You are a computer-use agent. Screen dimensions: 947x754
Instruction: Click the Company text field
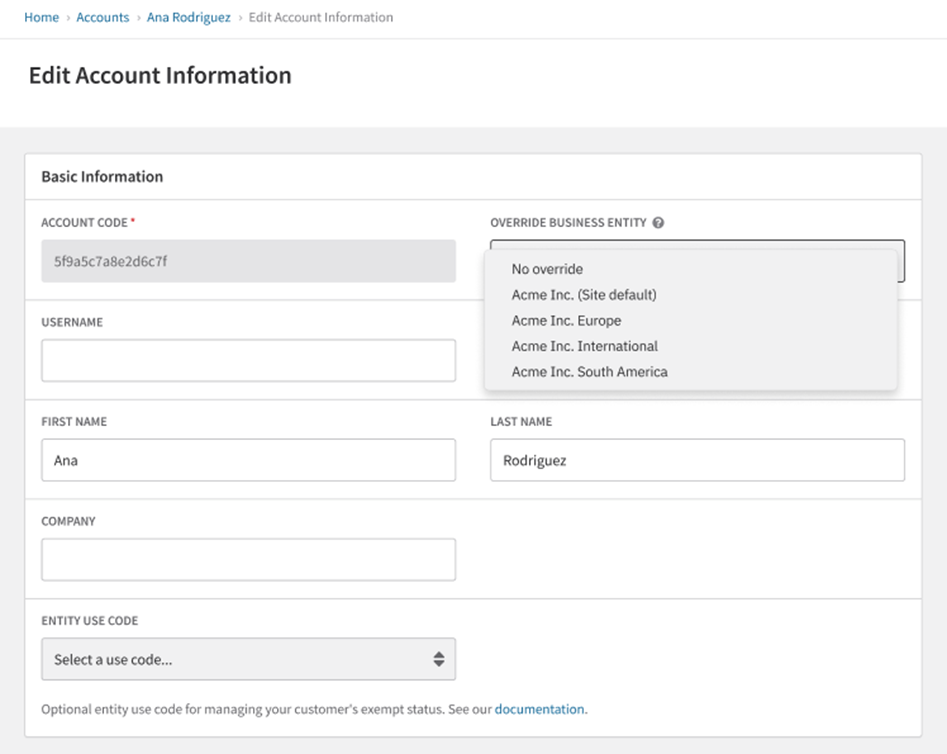(248, 560)
